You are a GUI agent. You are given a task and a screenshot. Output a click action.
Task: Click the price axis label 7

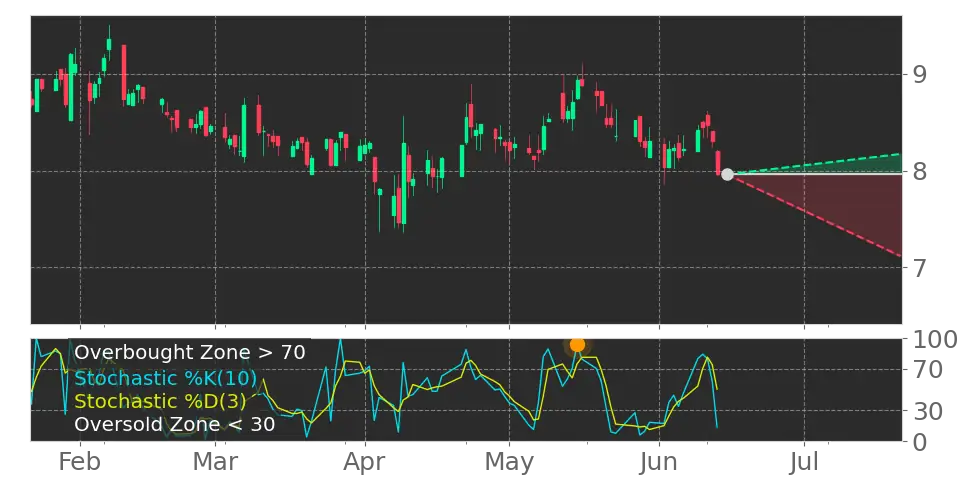coord(920,268)
